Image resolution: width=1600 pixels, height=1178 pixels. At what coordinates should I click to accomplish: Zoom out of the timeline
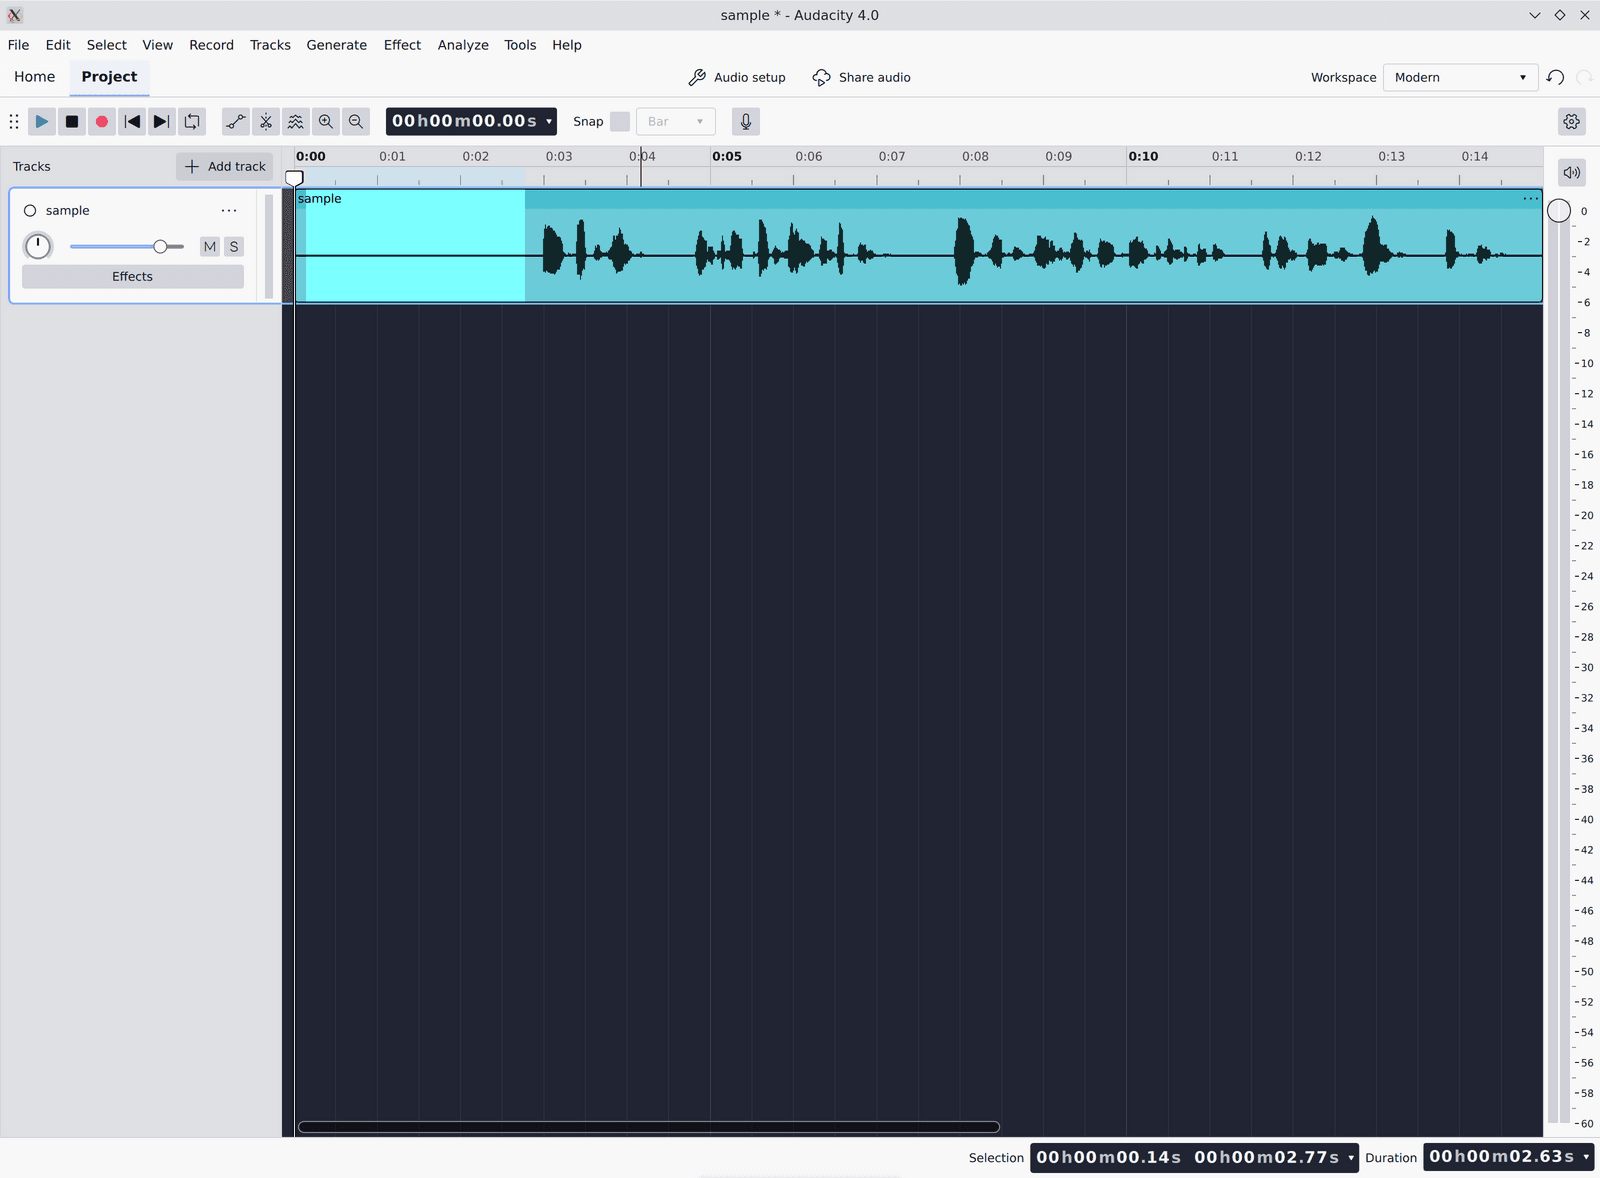tap(356, 122)
